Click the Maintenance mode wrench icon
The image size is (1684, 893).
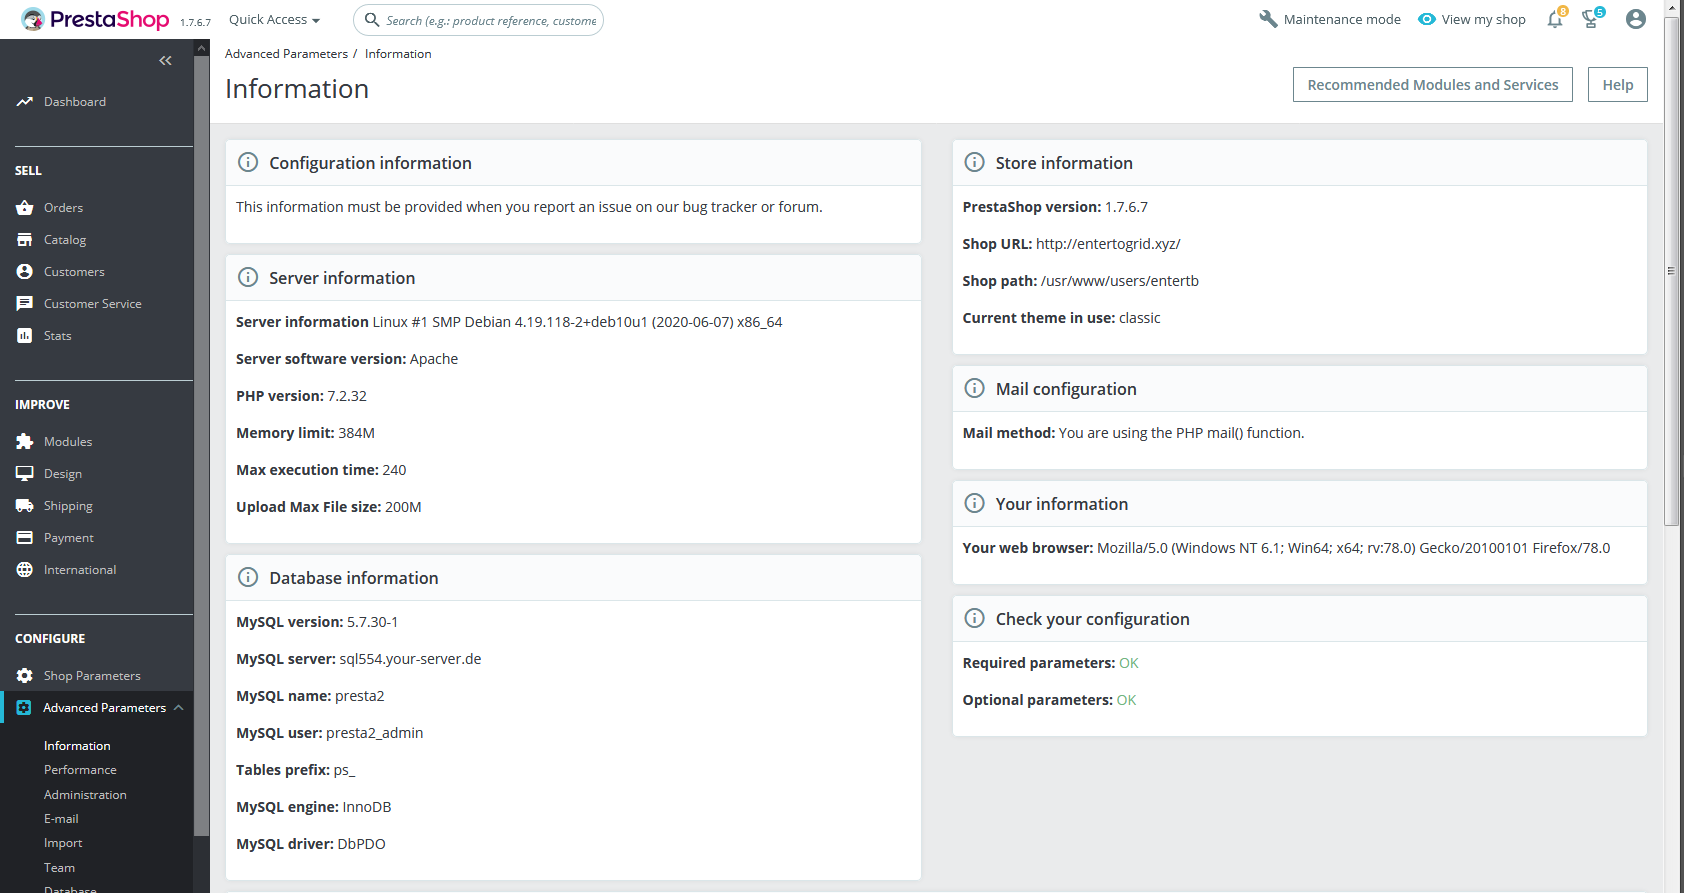(x=1268, y=19)
